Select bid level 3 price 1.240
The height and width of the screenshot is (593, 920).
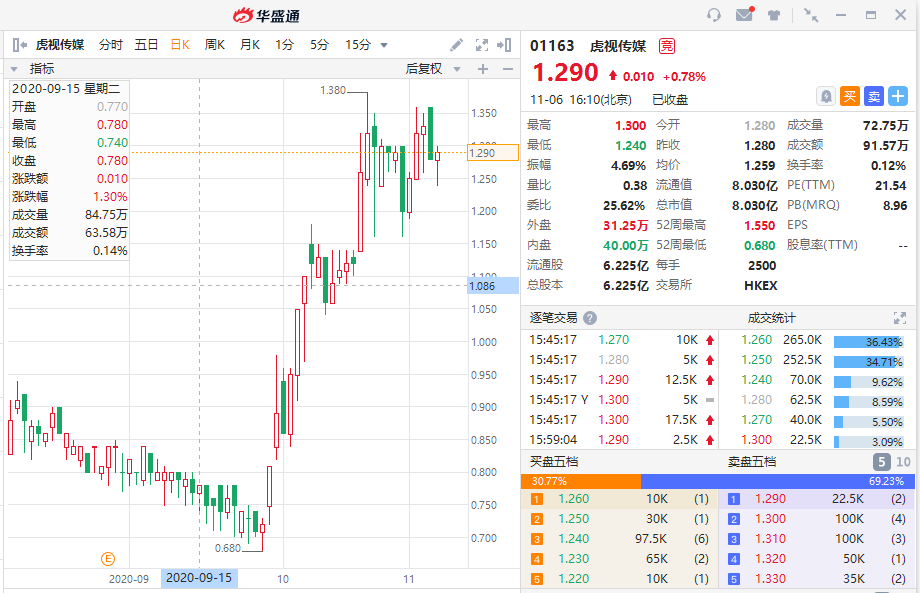573,539
